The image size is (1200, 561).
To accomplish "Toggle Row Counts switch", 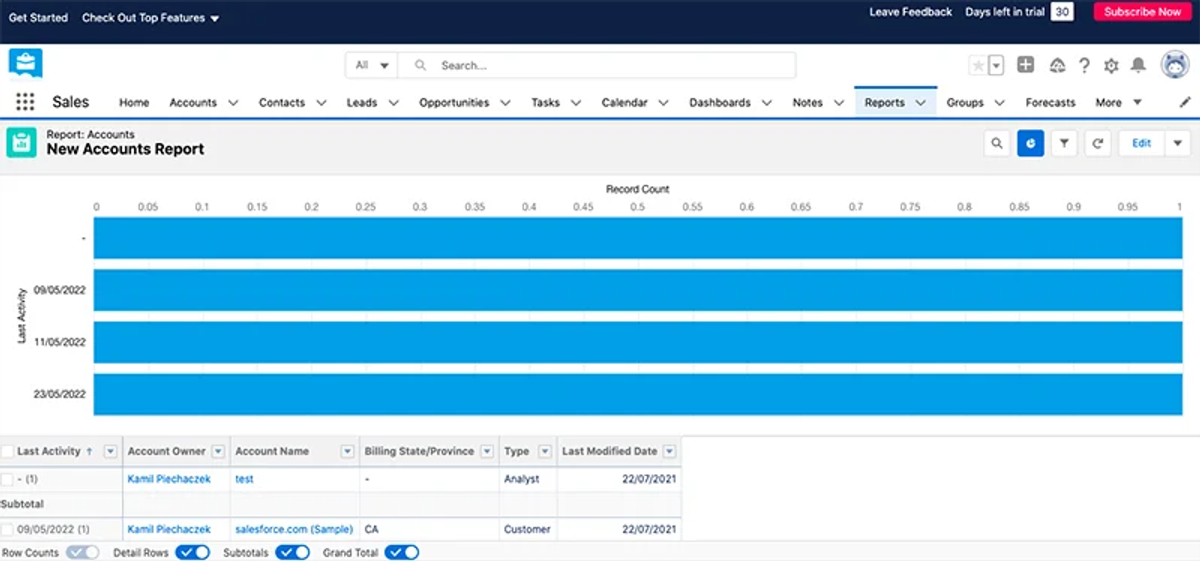I will (x=83, y=552).
